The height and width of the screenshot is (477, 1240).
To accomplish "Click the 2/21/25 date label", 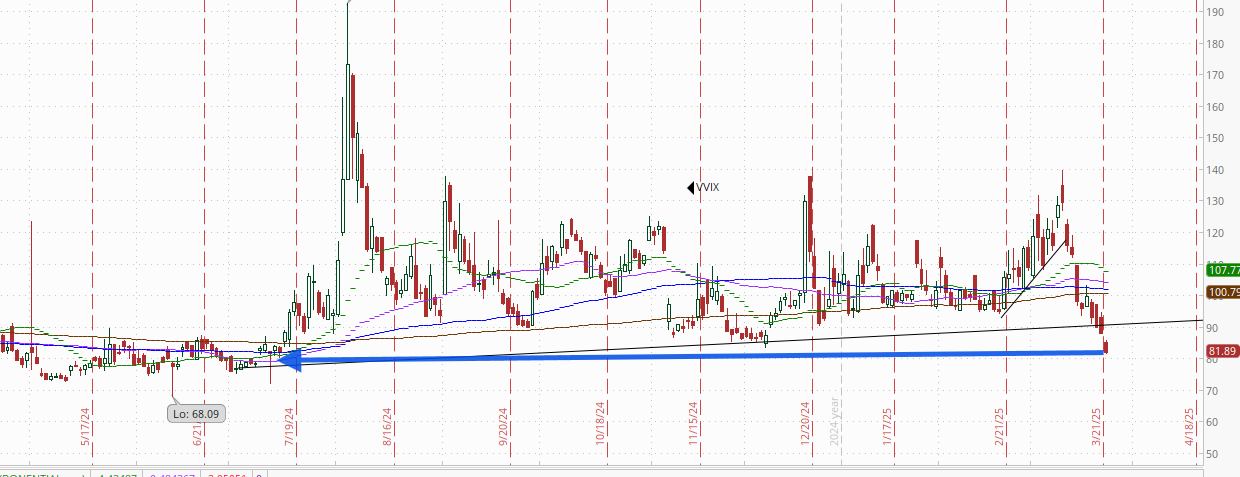I will (x=999, y=427).
